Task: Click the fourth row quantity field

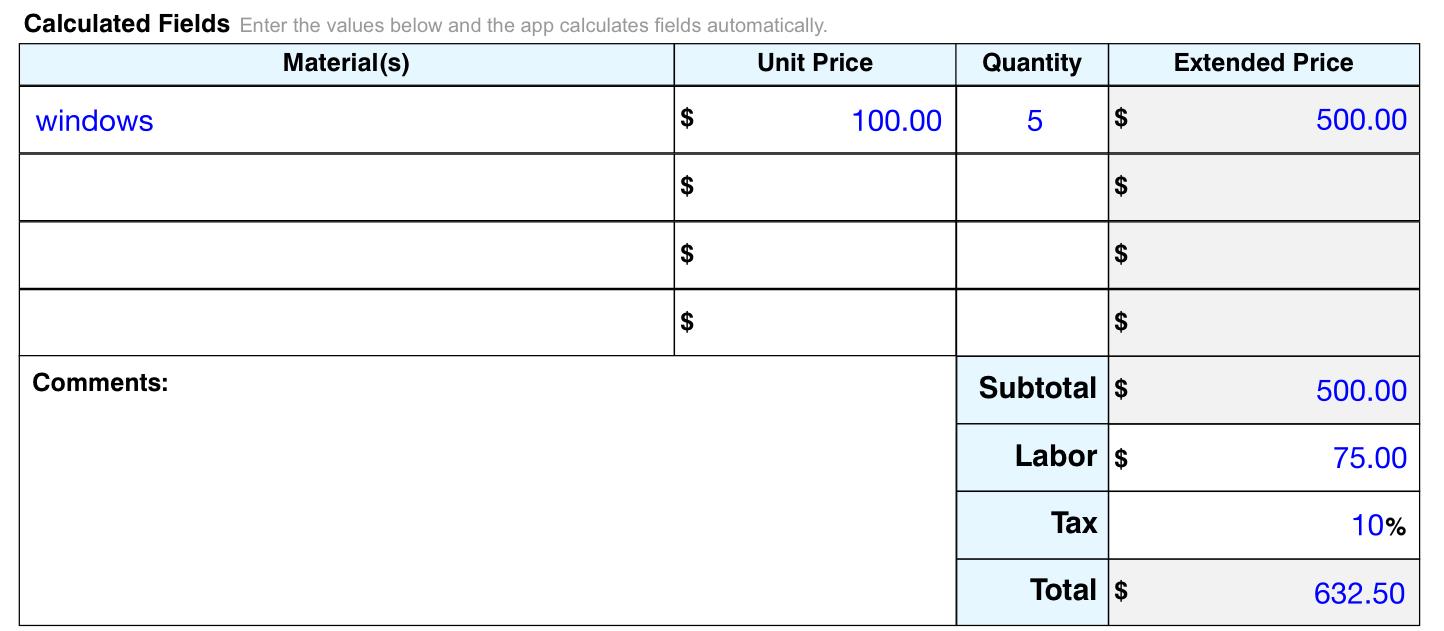Action: coord(1032,322)
